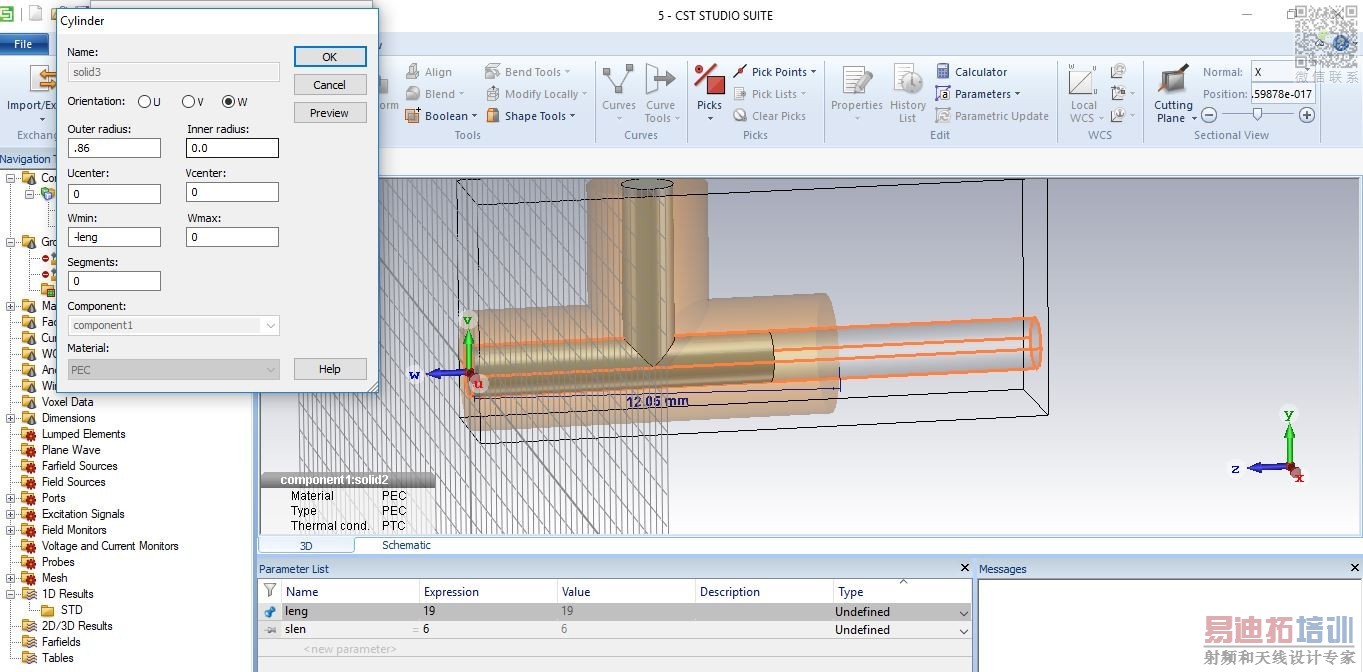
Task: Select the V orientation radio button
Action: [188, 102]
